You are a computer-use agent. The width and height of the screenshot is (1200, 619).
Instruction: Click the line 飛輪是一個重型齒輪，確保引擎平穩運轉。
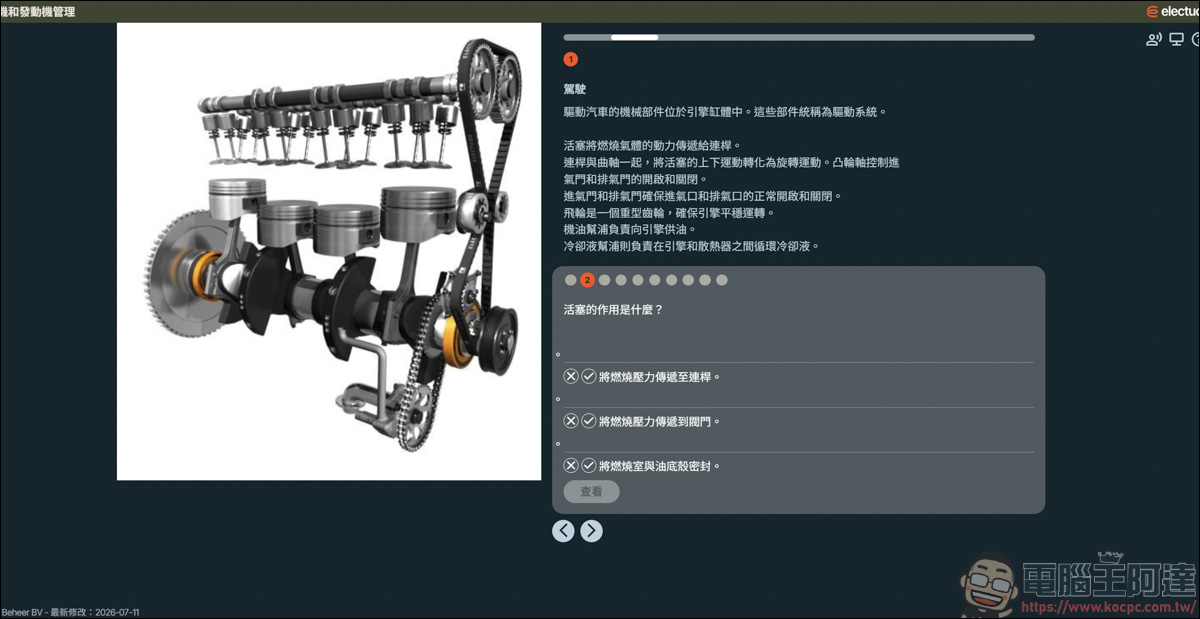pos(669,213)
